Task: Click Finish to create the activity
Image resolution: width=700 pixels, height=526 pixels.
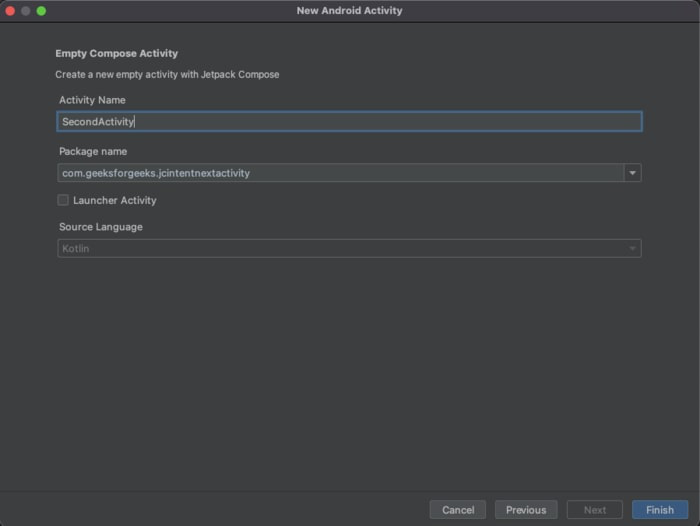Action: pos(660,510)
